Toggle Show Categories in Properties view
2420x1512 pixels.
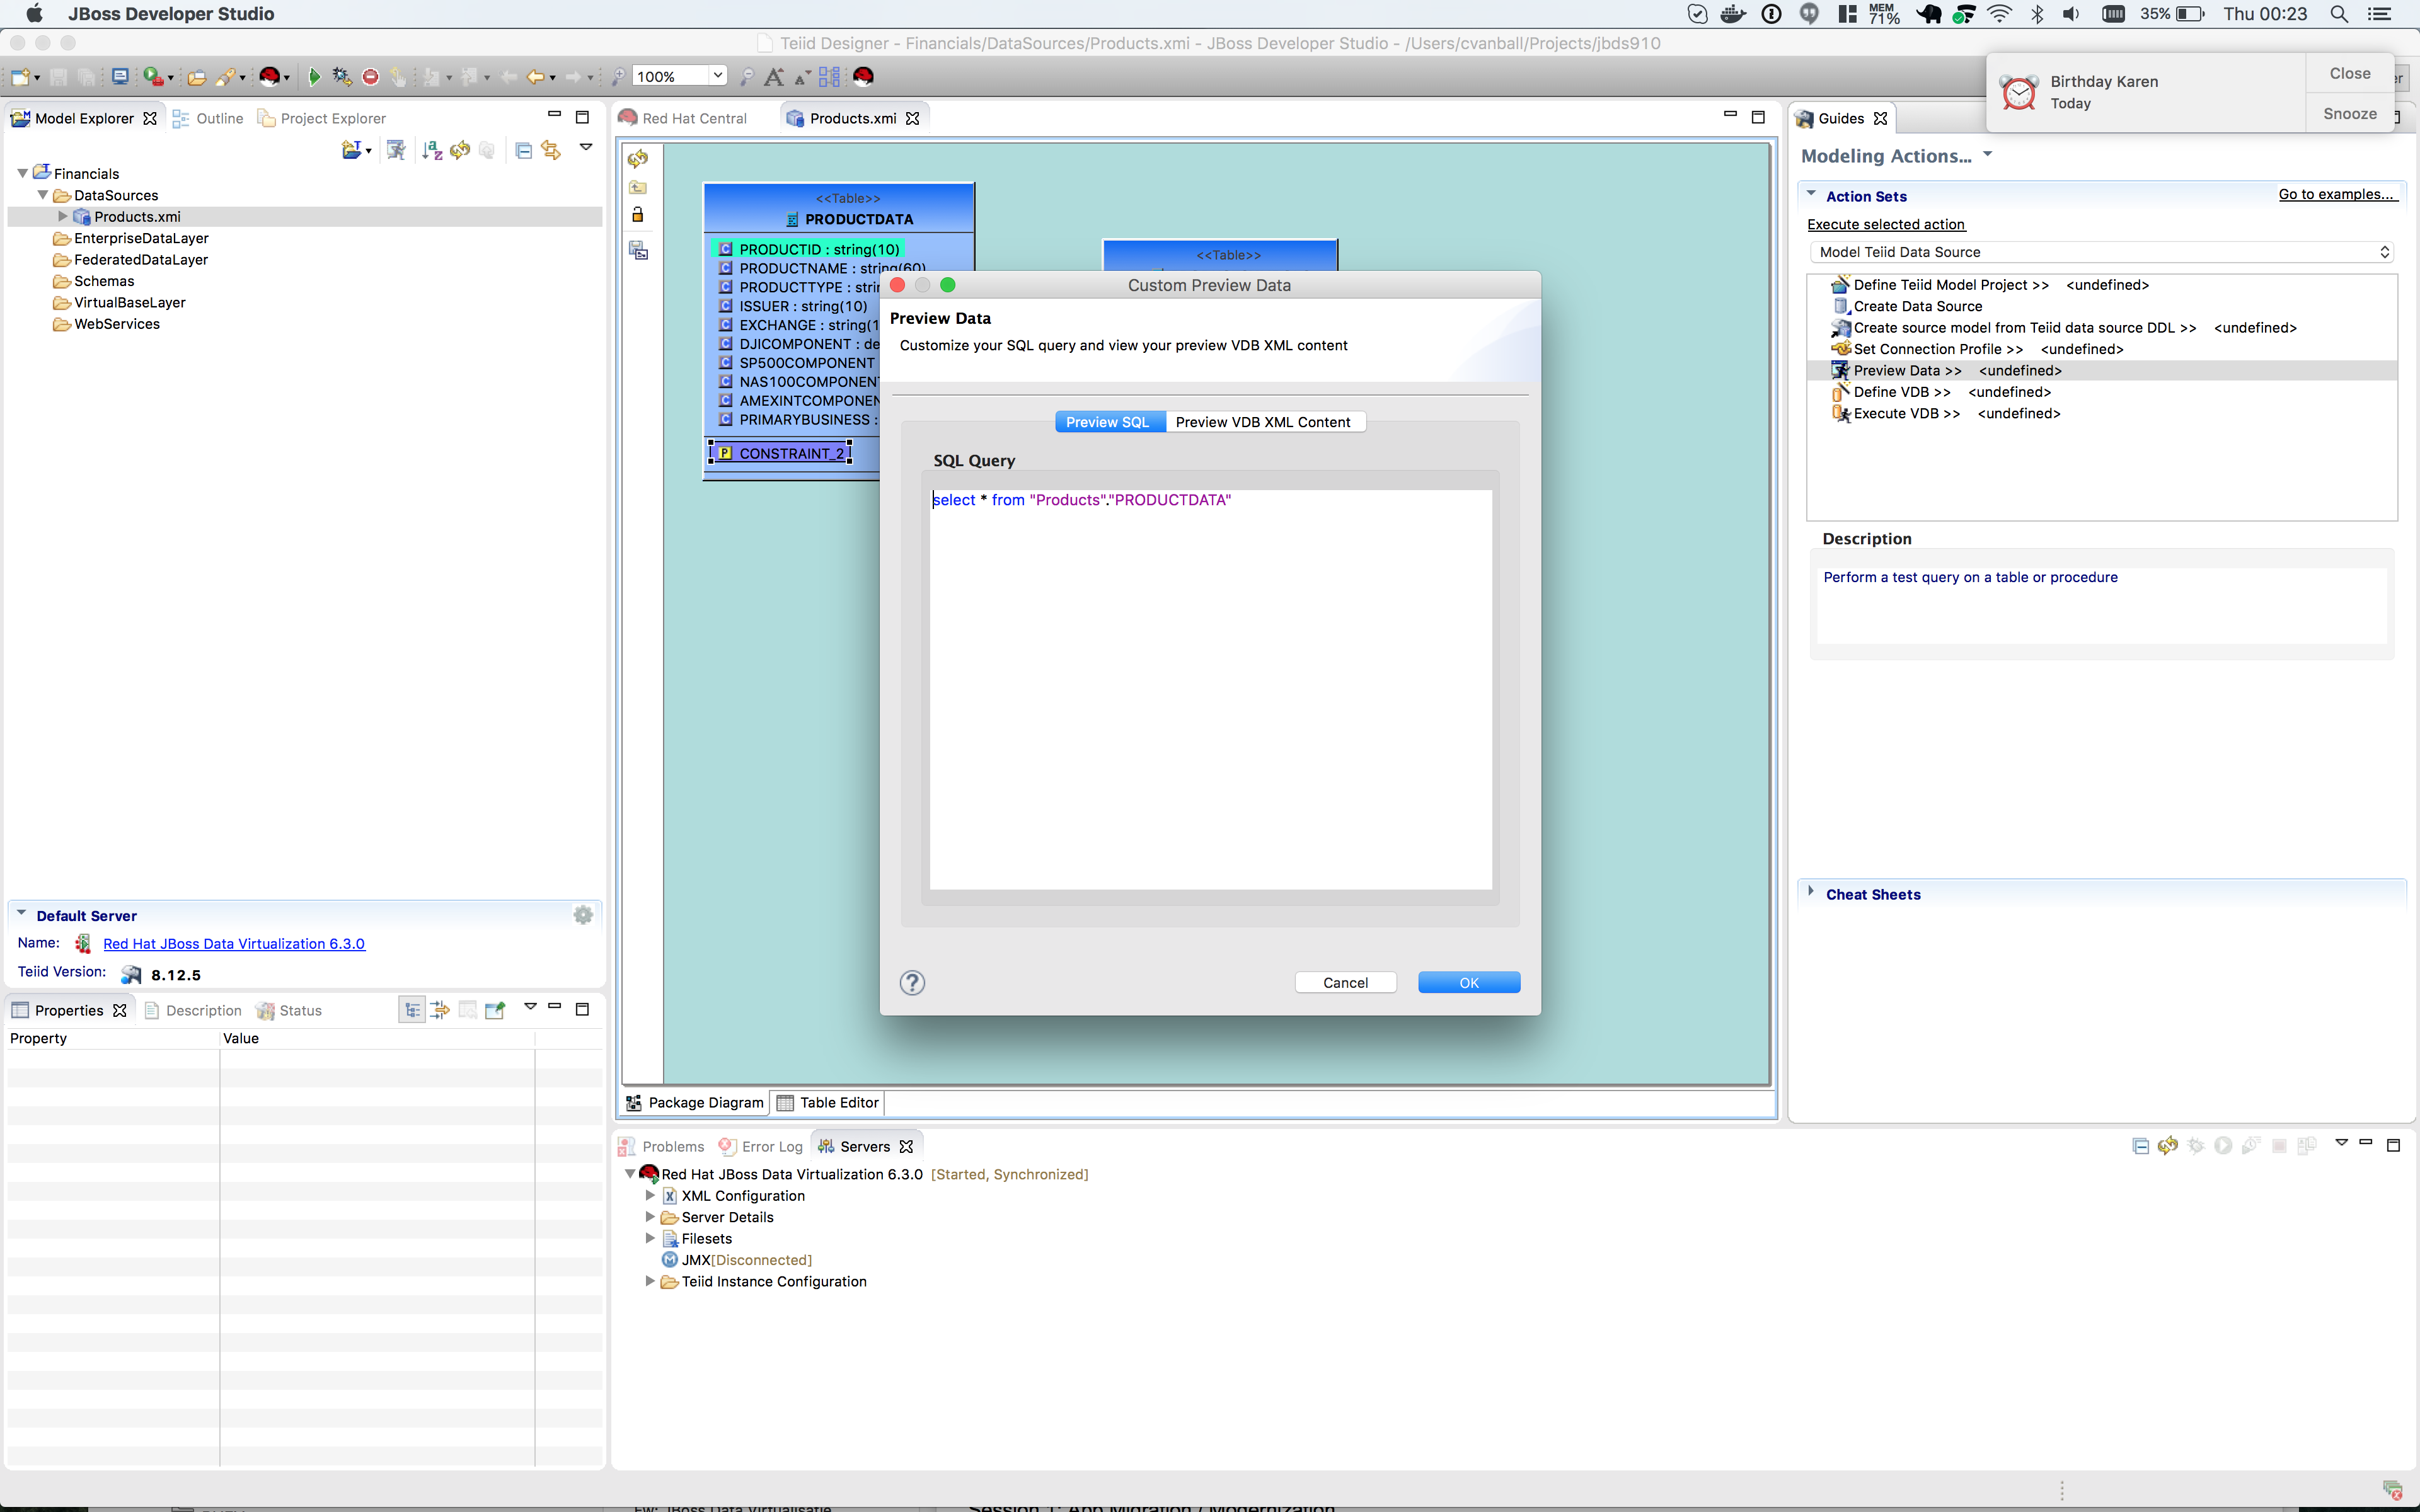[411, 1010]
